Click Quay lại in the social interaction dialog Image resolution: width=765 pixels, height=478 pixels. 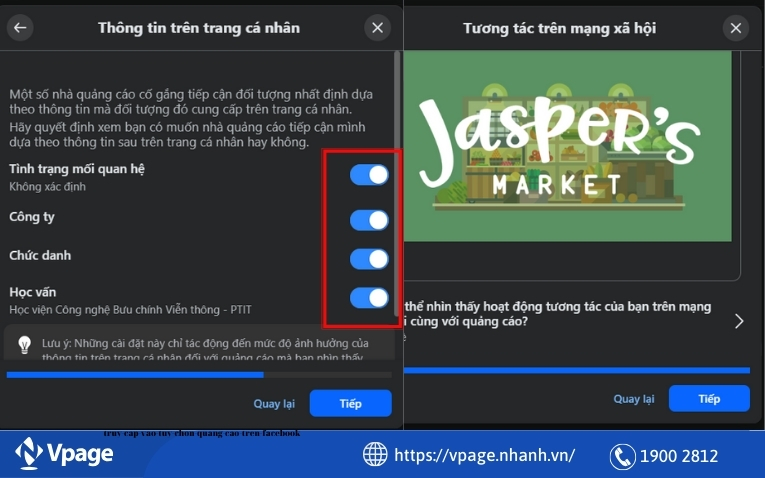[x=634, y=399]
